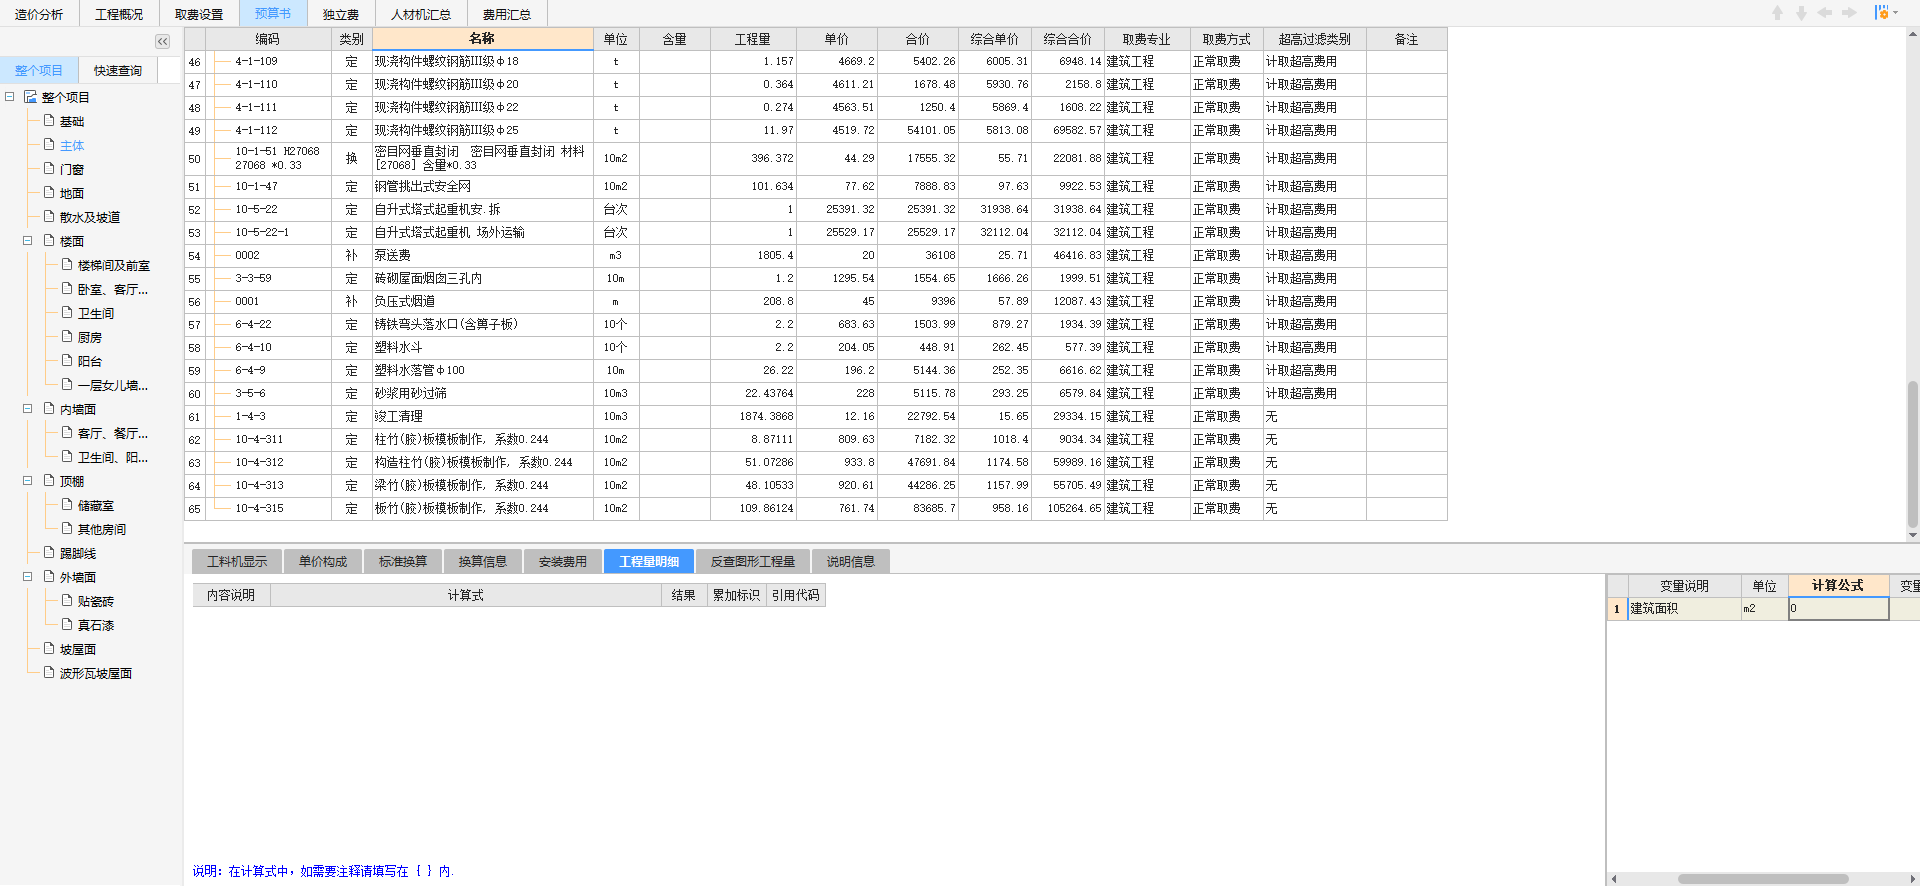Open the 单价构成 tab
This screenshot has height=886, width=1920.
323,562
